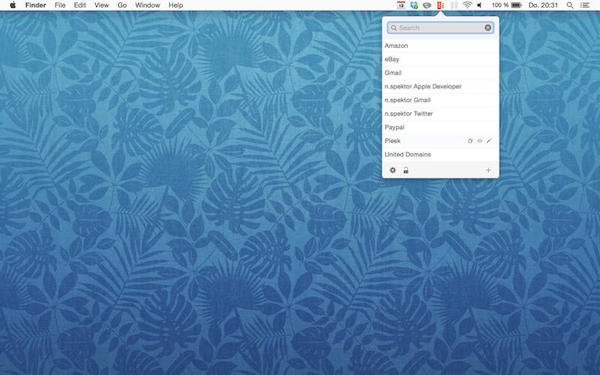Clear the search field

point(488,28)
